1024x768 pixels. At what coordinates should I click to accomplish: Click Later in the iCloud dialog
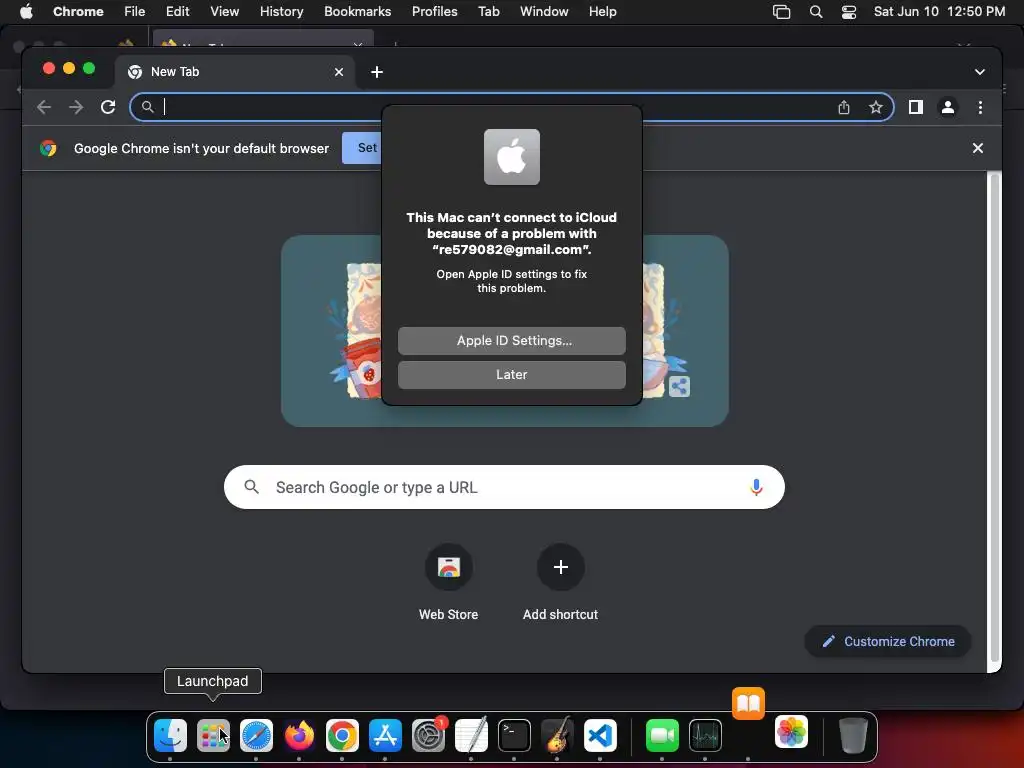(x=511, y=375)
